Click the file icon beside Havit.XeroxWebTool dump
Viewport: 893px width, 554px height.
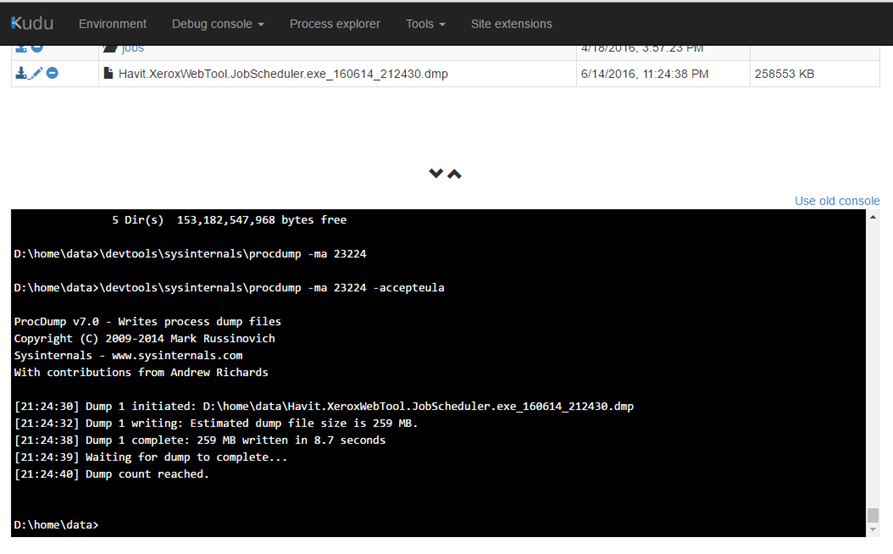(109, 74)
